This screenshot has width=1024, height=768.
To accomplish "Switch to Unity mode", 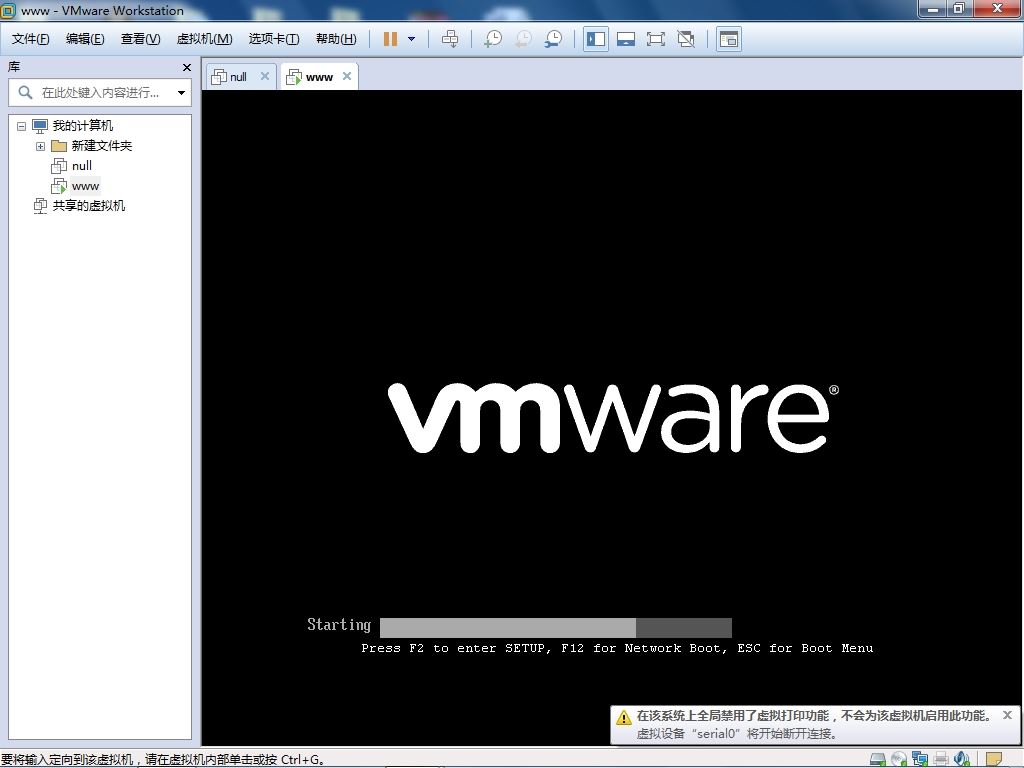I will tap(686, 39).
